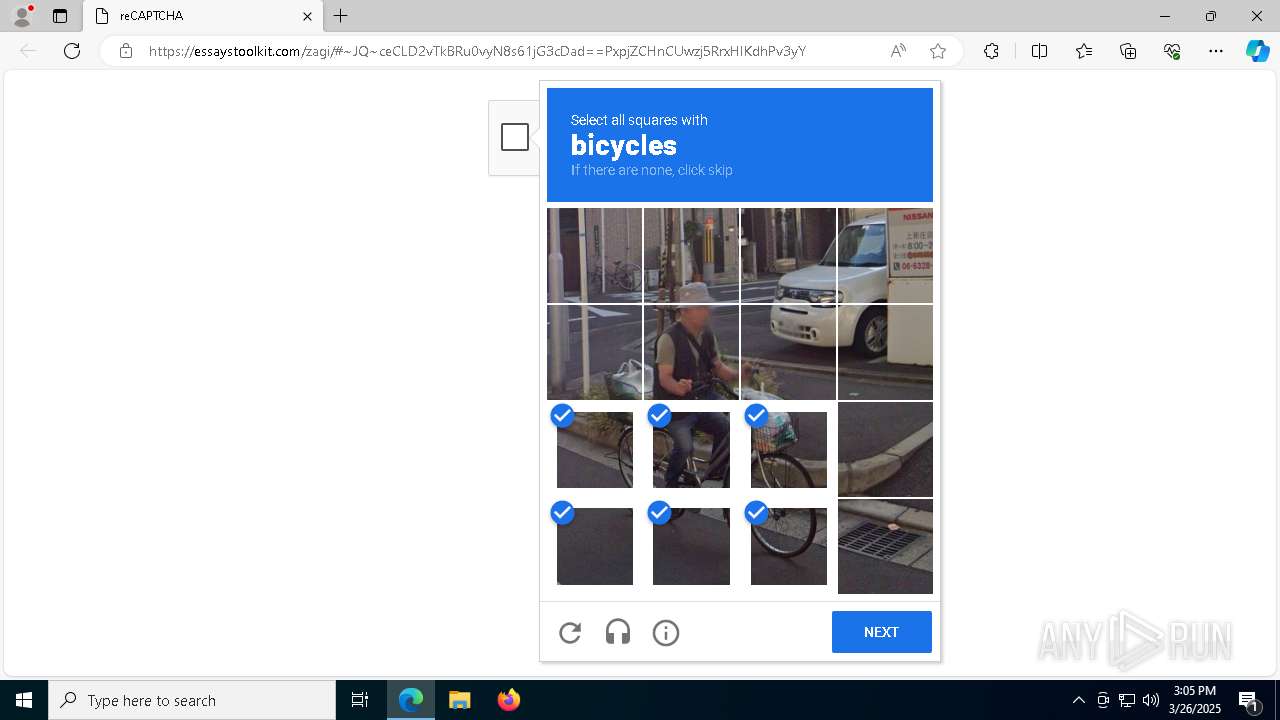Open the Favorites list icon

point(1084,51)
